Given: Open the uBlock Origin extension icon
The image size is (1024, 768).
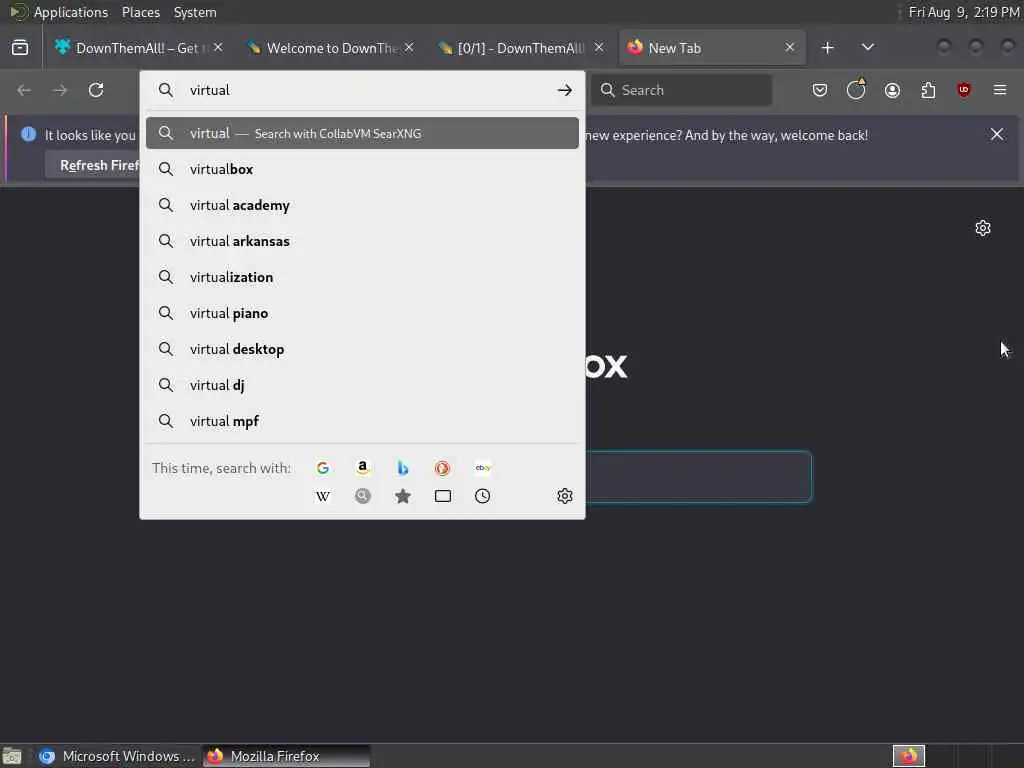Looking at the screenshot, I should point(963,90).
